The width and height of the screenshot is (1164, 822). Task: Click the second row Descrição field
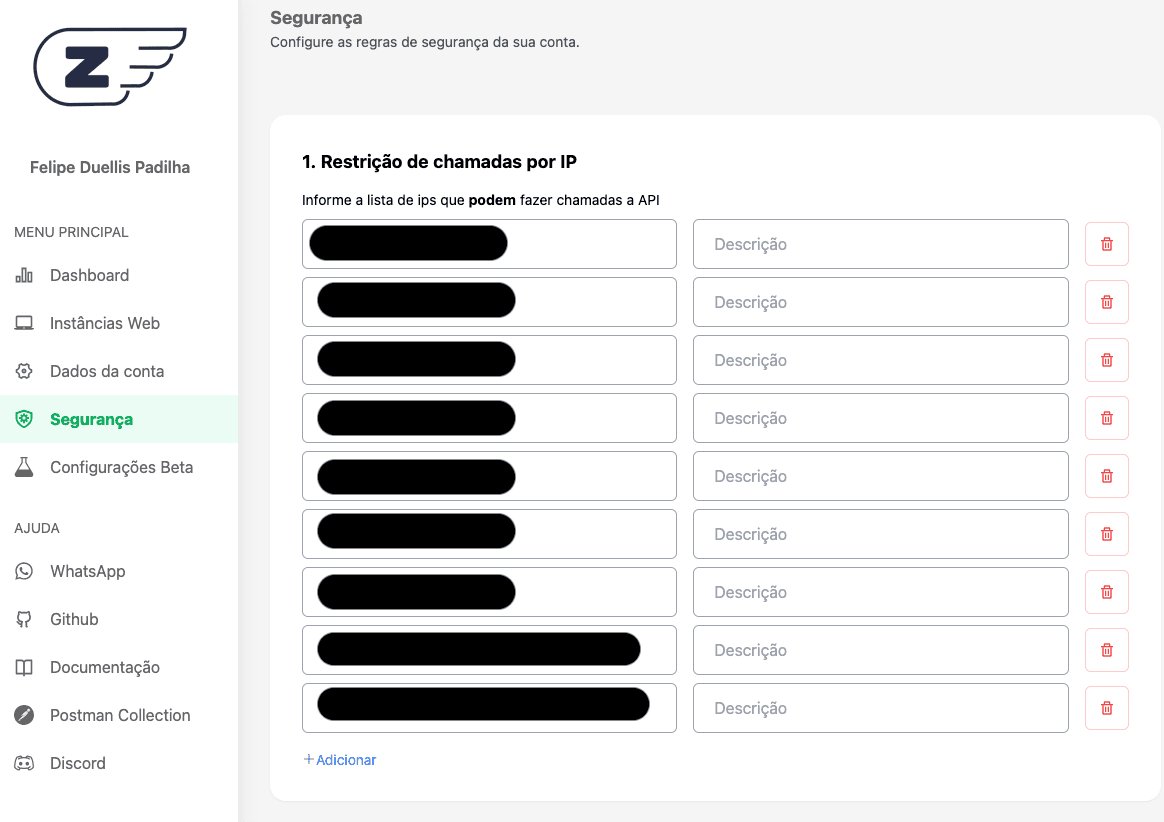point(880,302)
